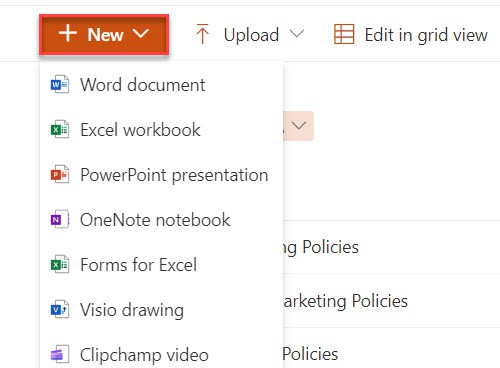Viewport: 500px width, 368px height.
Task: Open the folder ending in 'ng Policies'
Action: click(x=320, y=247)
